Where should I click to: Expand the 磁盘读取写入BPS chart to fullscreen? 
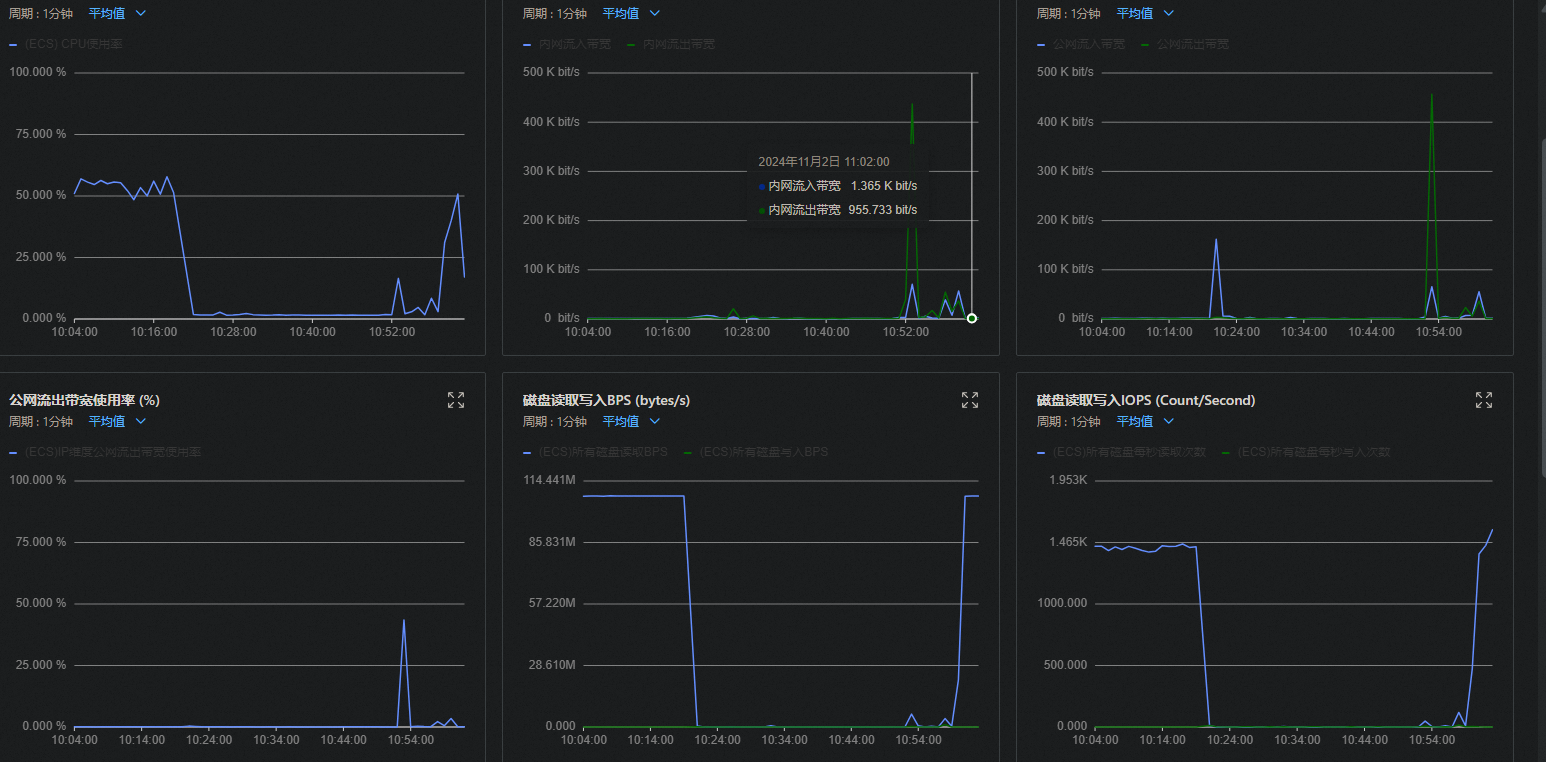coord(970,400)
